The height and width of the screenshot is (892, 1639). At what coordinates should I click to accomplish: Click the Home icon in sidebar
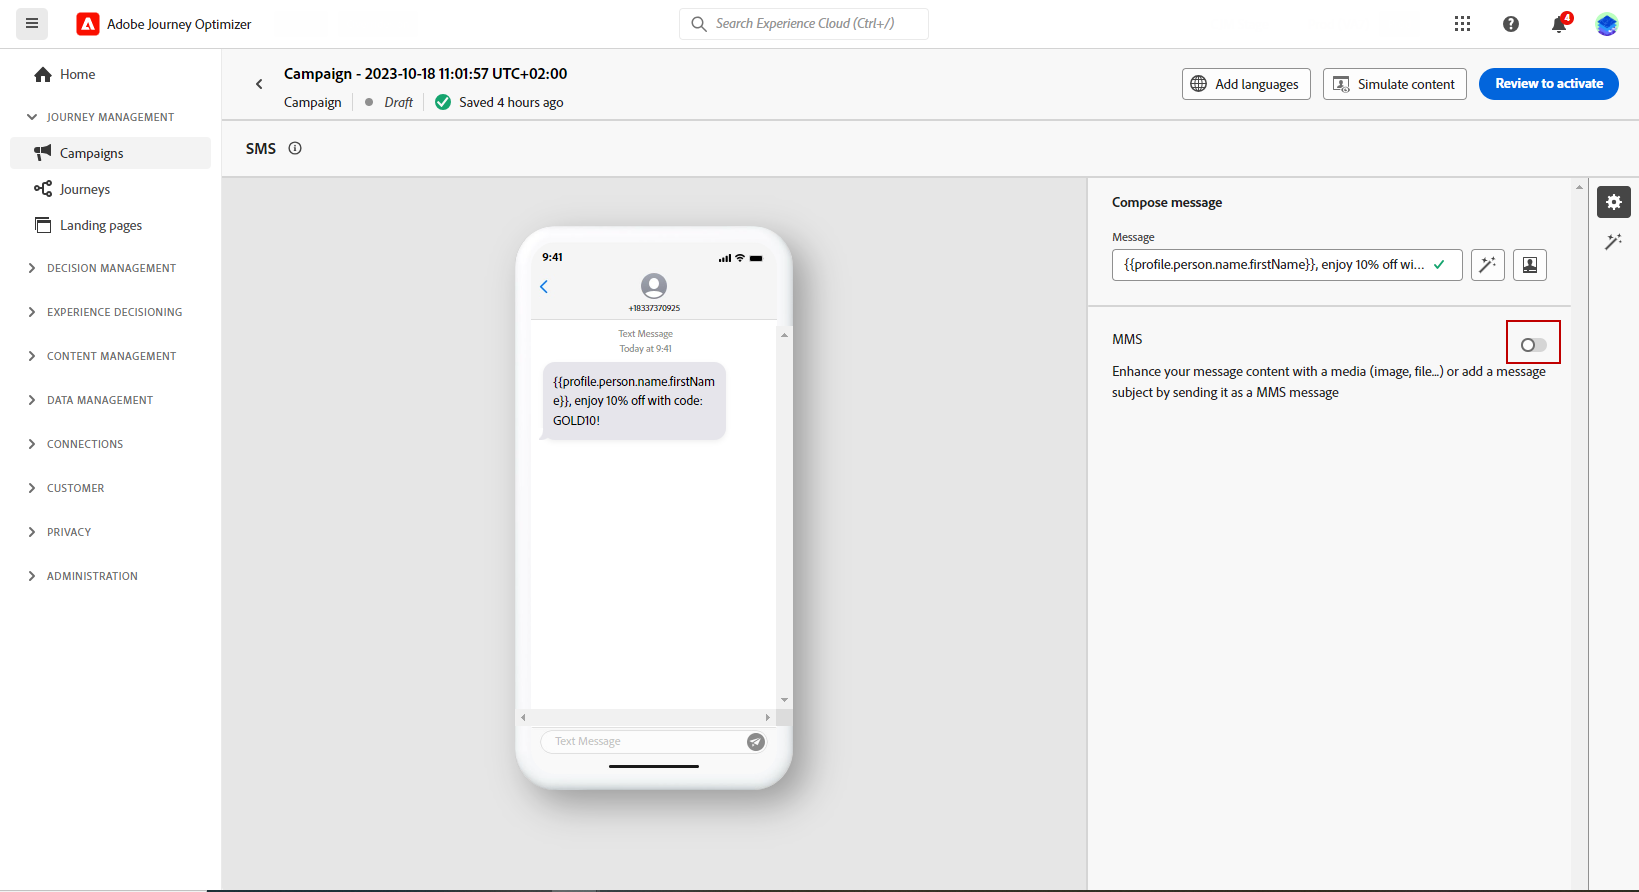click(x=43, y=74)
